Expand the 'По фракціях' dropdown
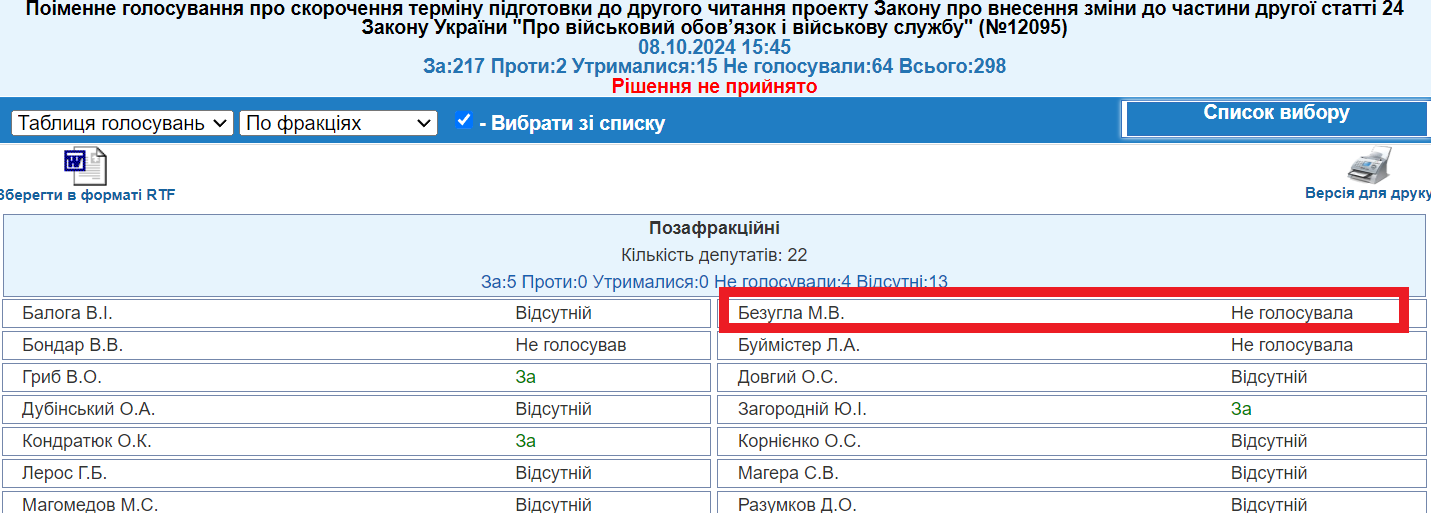Viewport: 1431px width, 513px height. tap(338, 123)
